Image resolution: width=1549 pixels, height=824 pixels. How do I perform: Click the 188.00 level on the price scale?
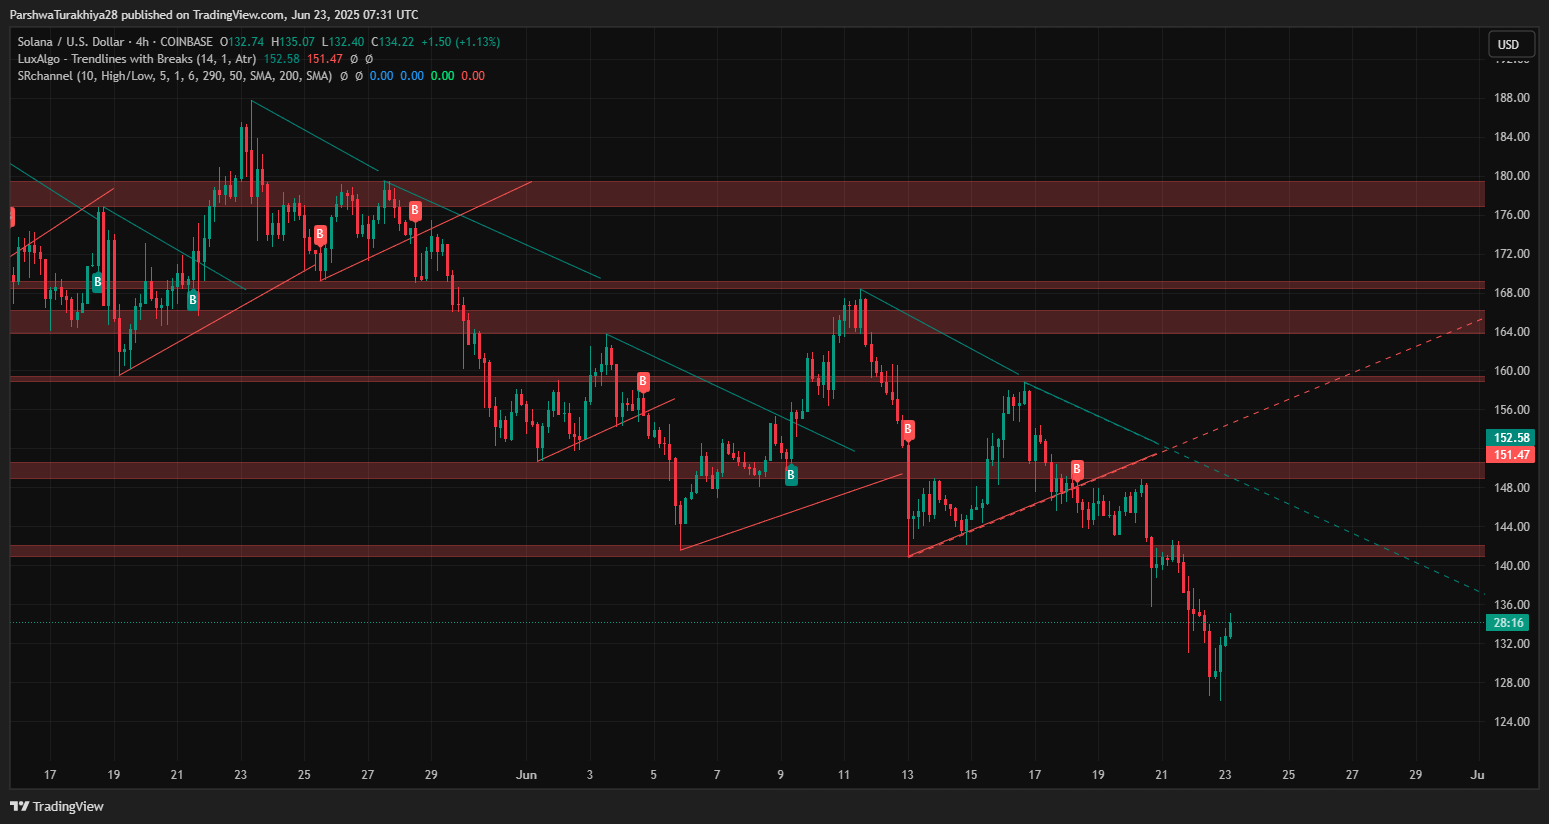[x=1511, y=98]
